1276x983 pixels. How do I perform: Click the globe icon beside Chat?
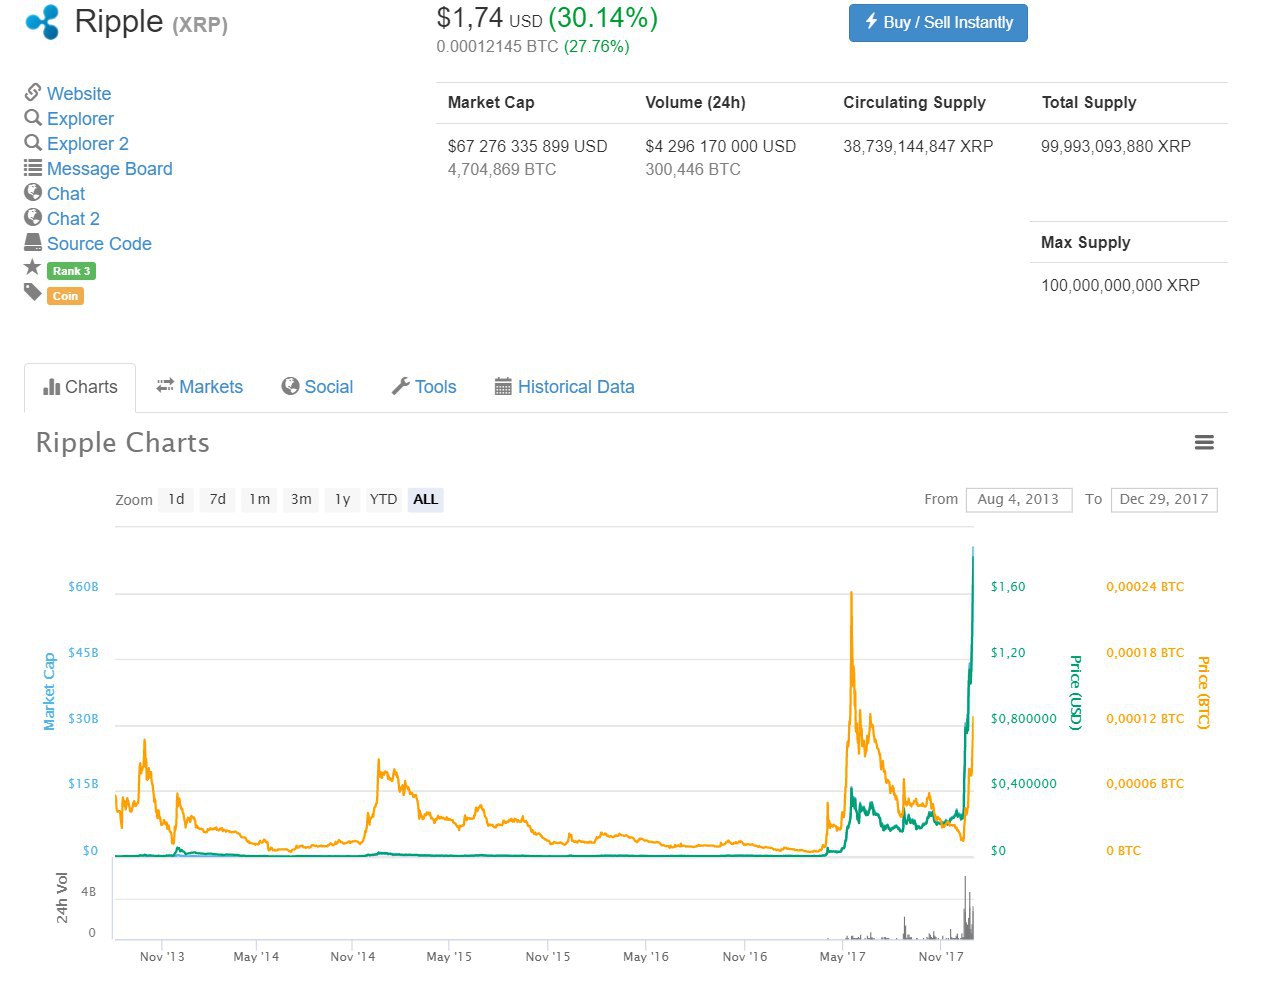33,192
